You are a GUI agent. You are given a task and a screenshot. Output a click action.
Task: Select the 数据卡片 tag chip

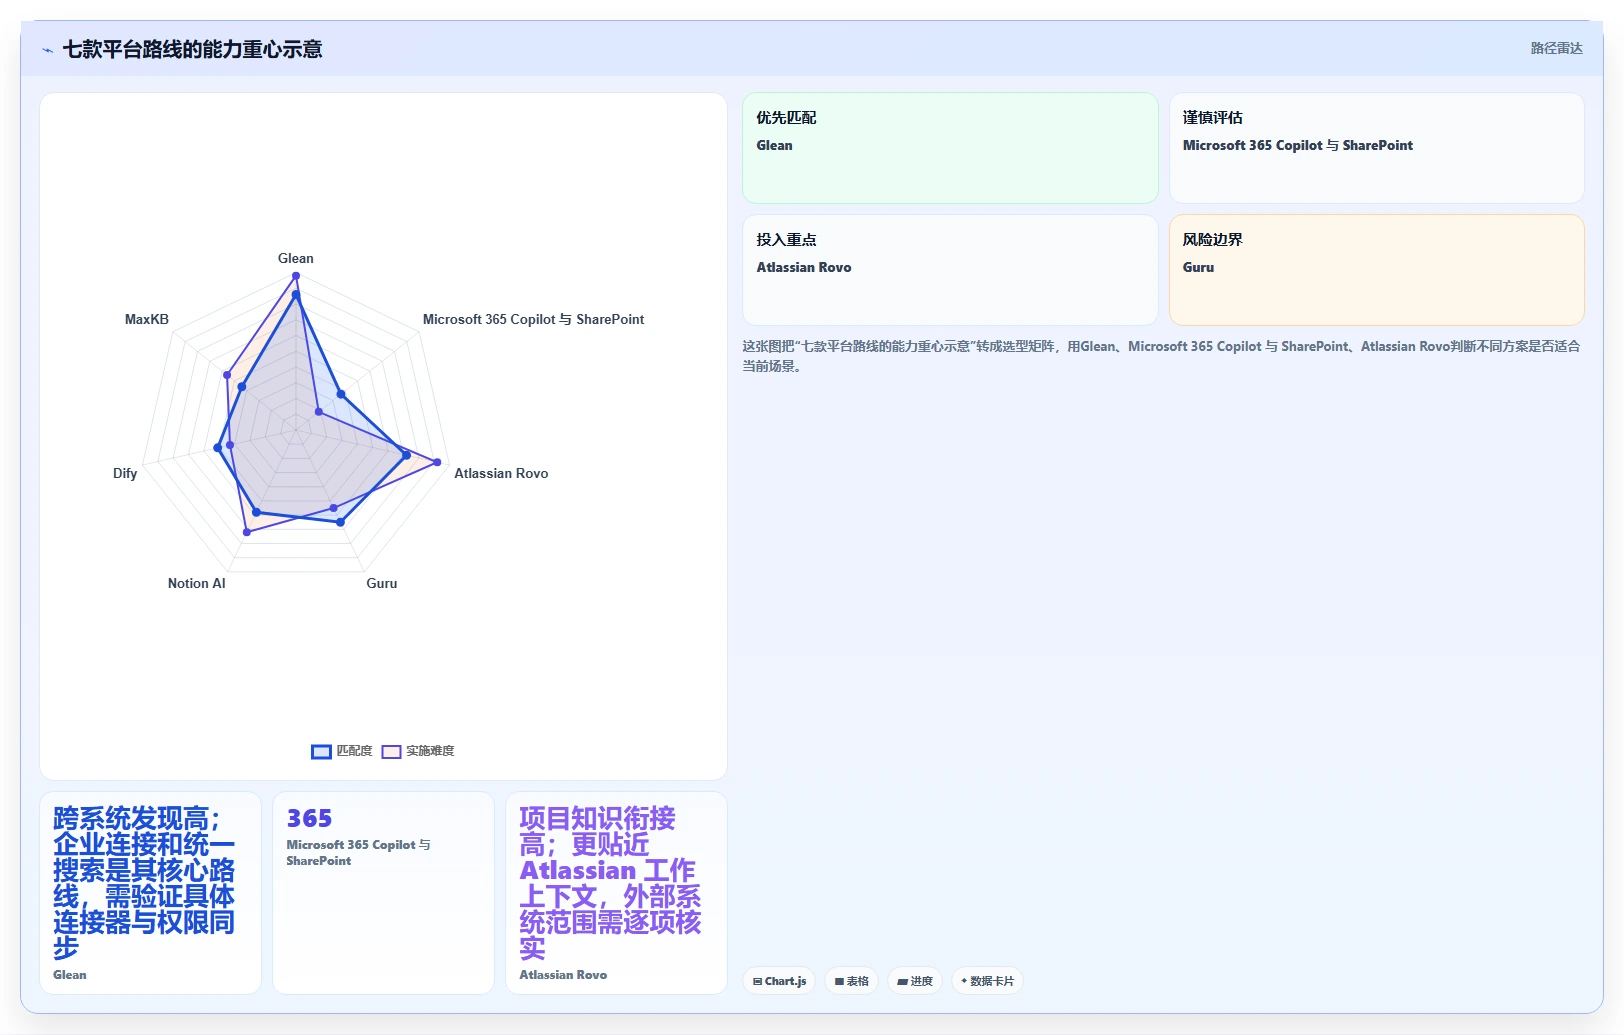(x=987, y=981)
